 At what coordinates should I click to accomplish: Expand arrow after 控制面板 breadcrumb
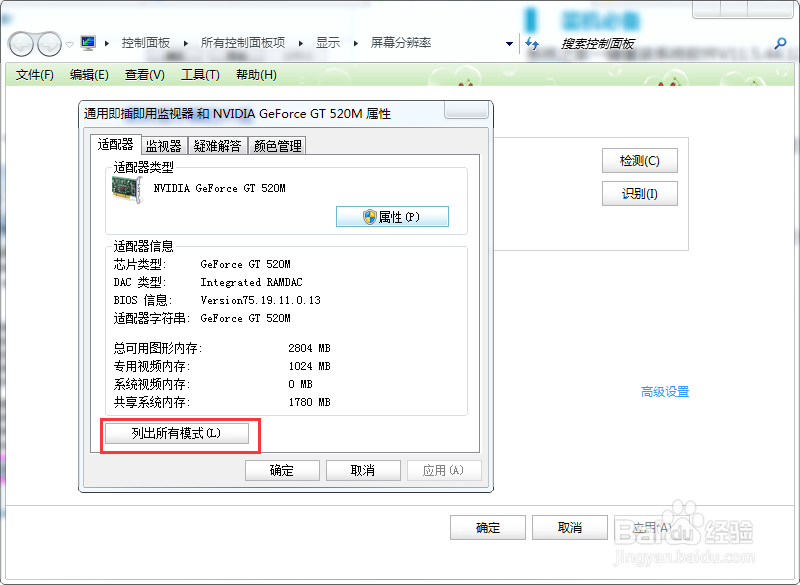coord(186,43)
